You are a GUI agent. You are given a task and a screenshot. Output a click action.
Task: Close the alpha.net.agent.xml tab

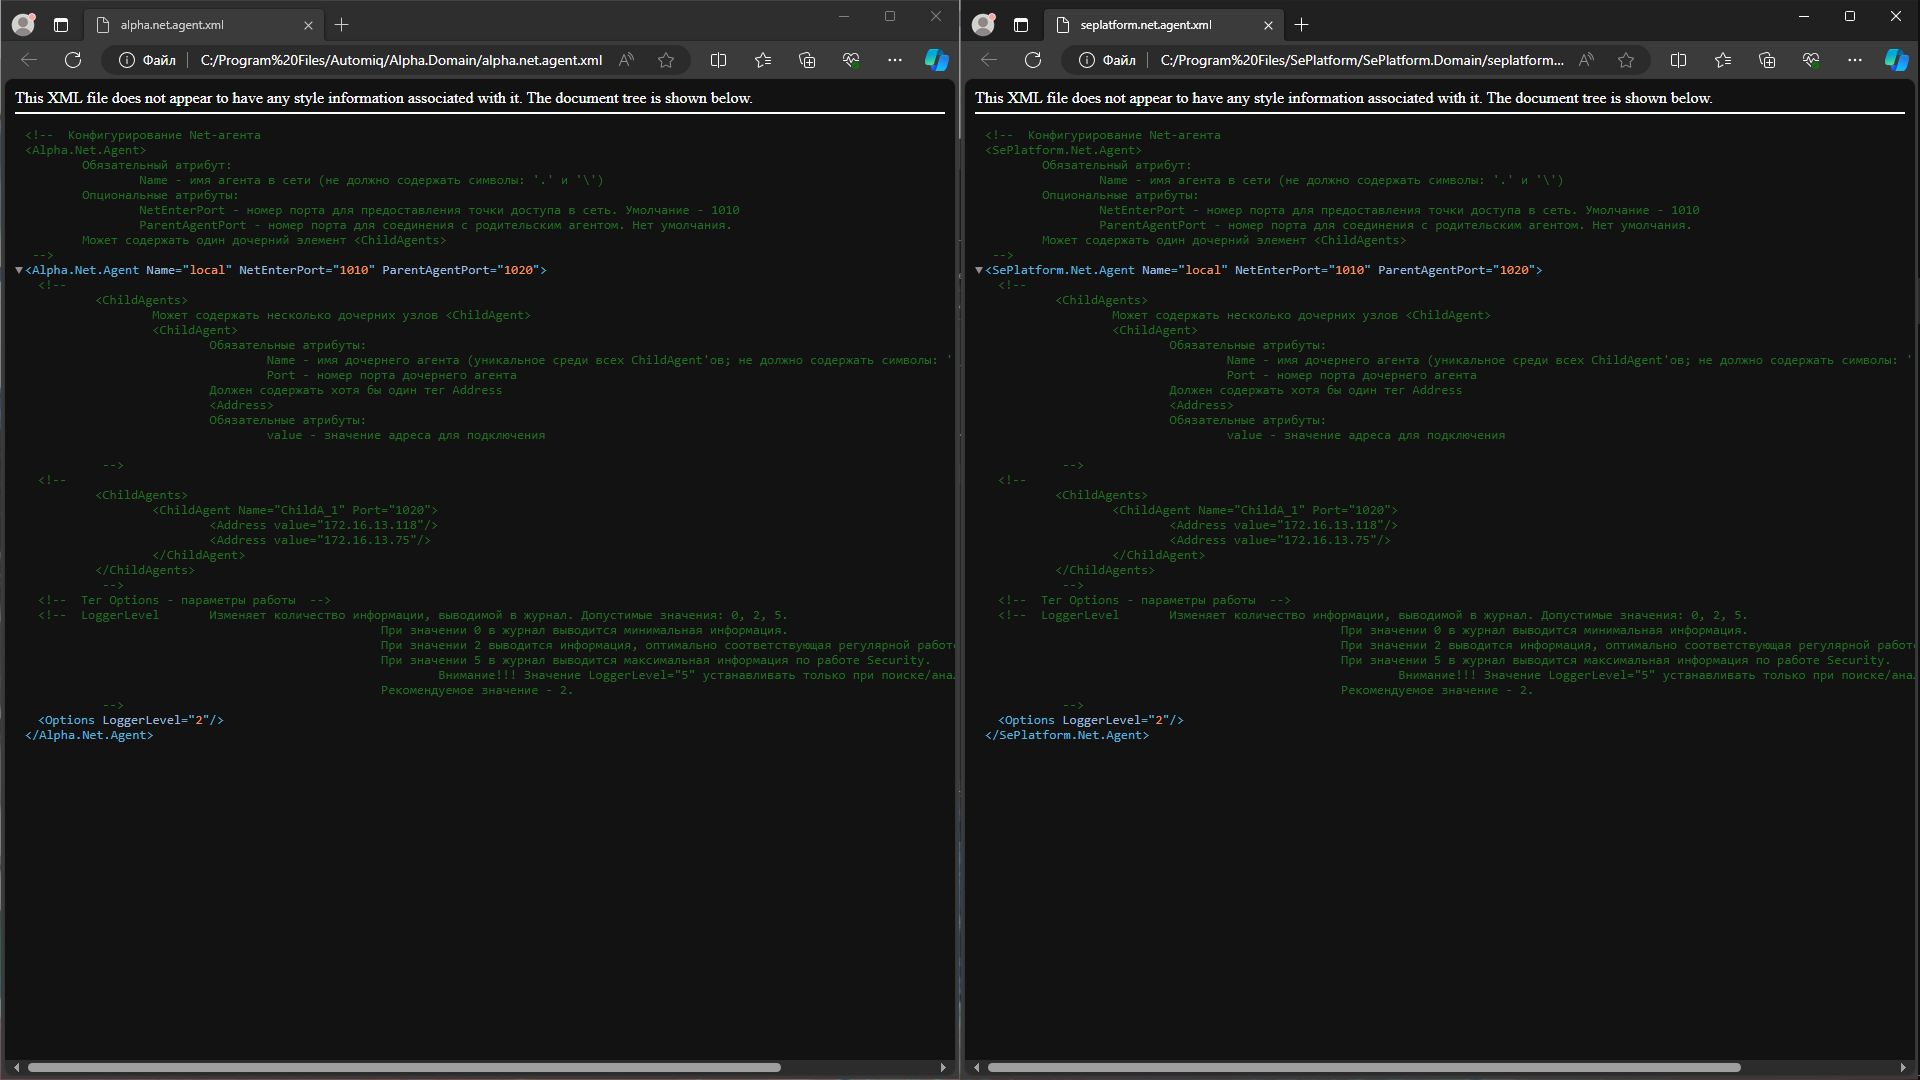pos(308,25)
